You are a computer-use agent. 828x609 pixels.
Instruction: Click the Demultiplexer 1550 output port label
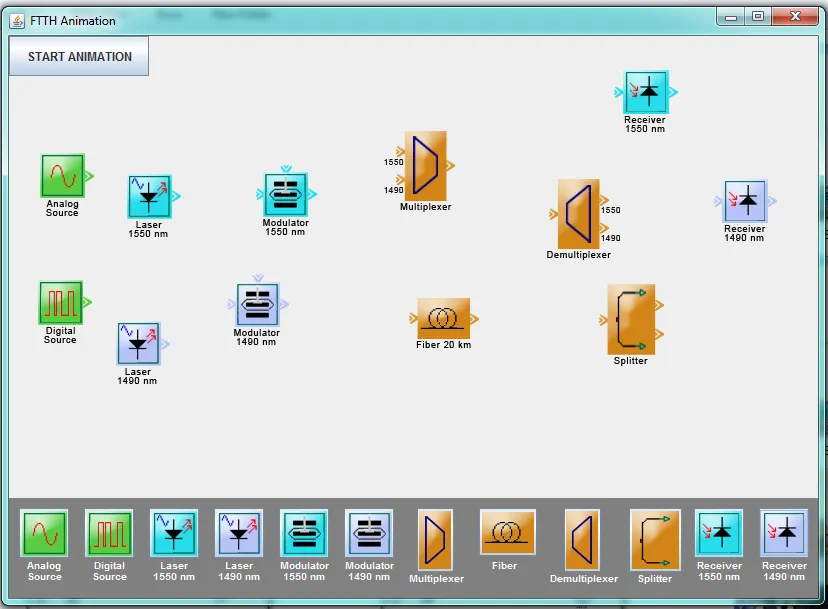pyautogui.click(x=610, y=210)
